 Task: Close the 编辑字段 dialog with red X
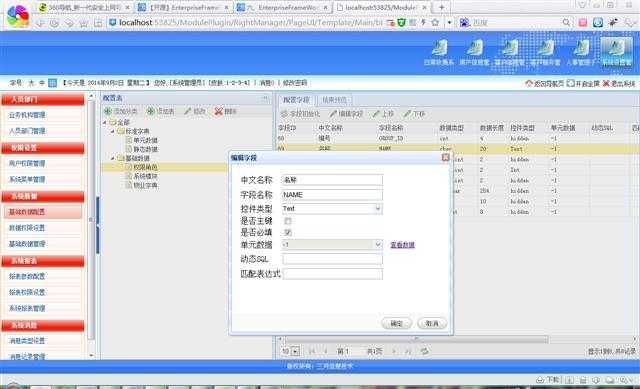coord(446,157)
